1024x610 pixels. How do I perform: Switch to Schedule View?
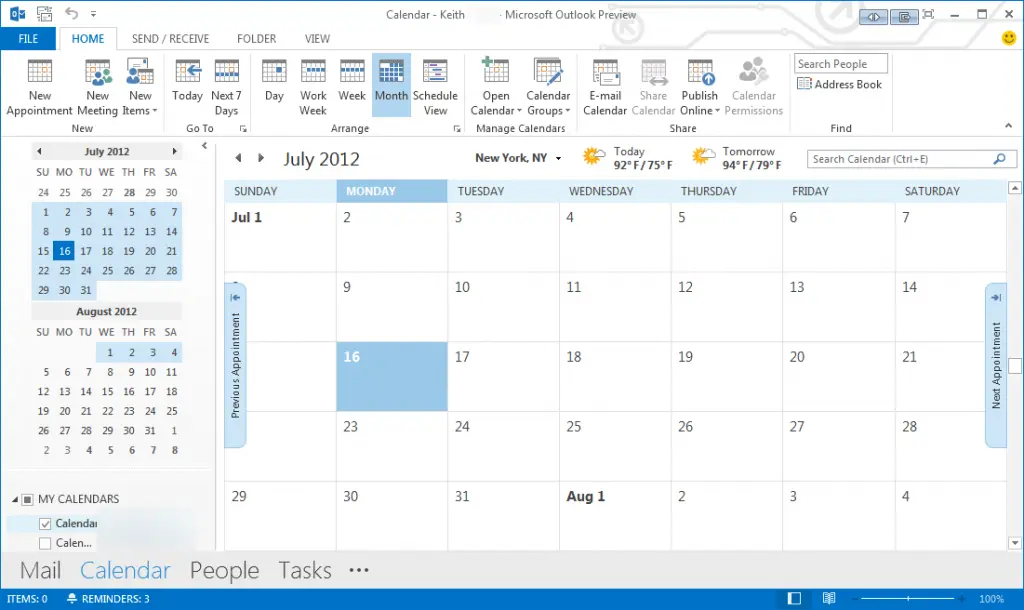(435, 87)
